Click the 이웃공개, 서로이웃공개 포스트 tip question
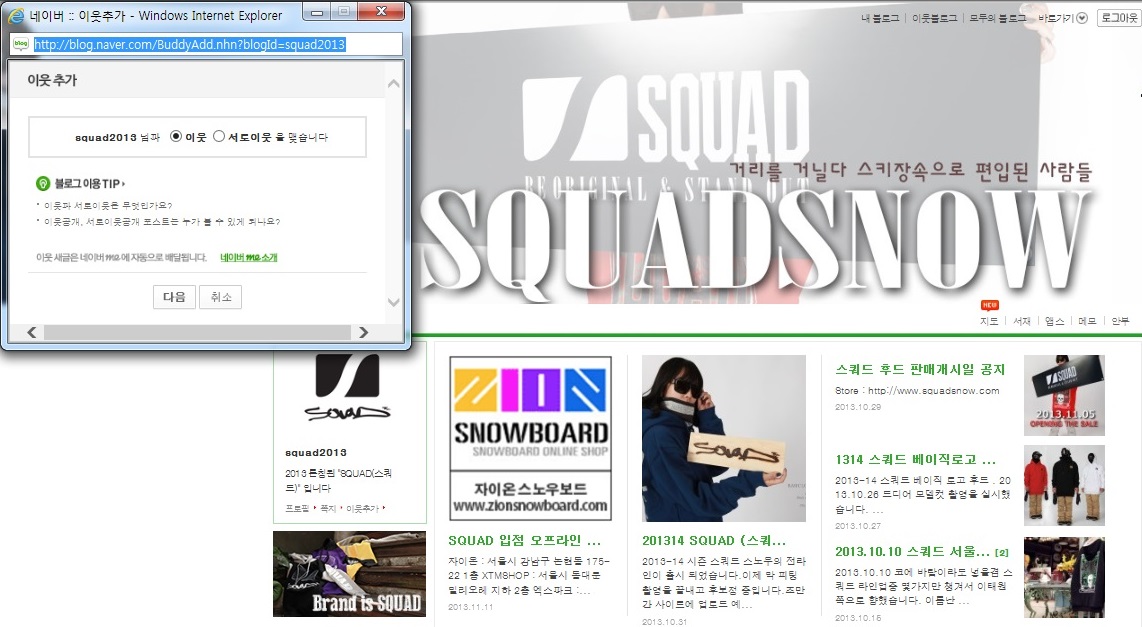Screen dimensions: 1142x627 [x=162, y=221]
